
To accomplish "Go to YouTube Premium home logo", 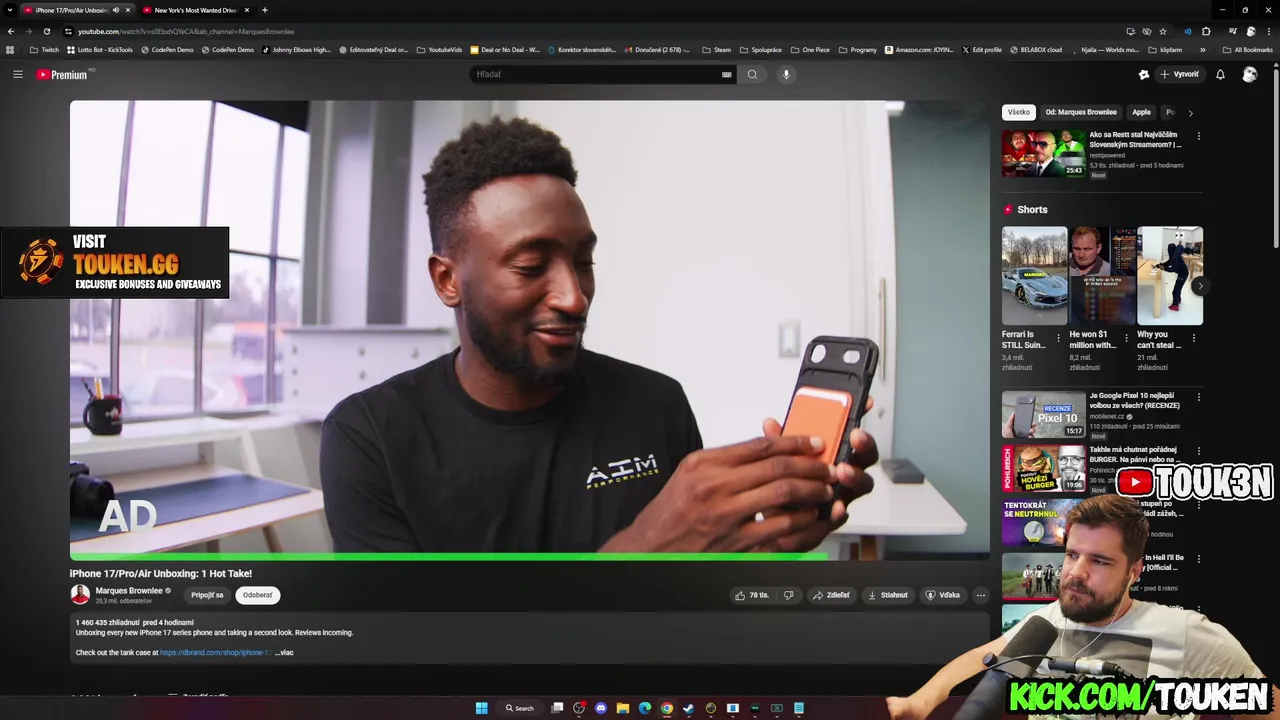I will coord(63,74).
